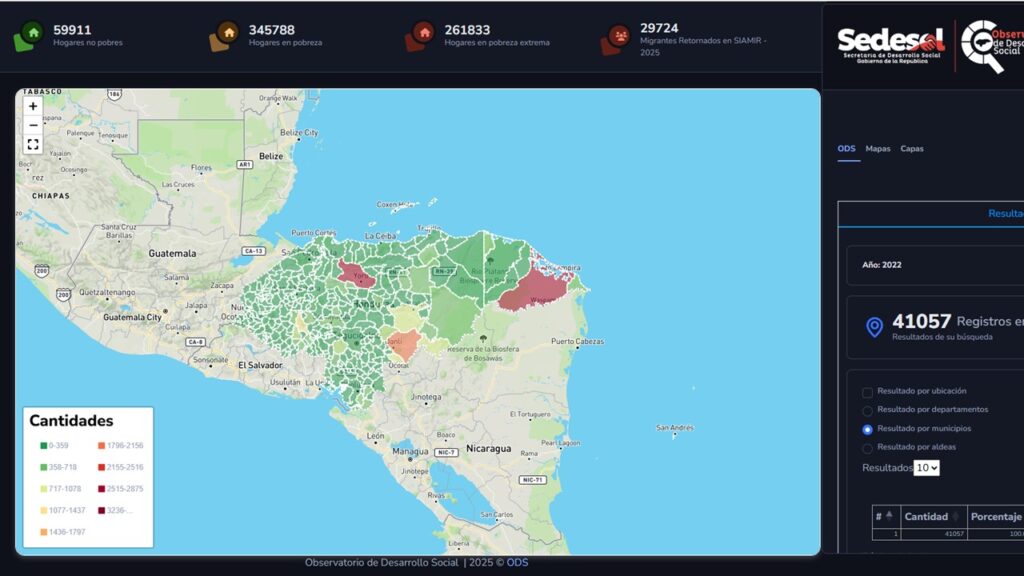This screenshot has width=1024, height=576.
Task: Sort table by the # column
Action: [884, 516]
